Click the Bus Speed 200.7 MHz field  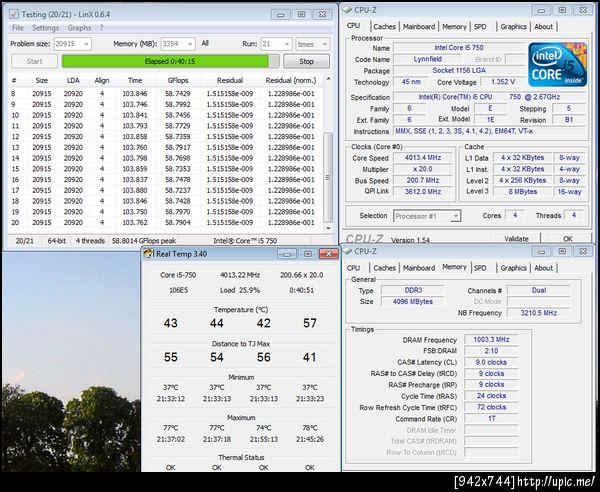pos(423,180)
